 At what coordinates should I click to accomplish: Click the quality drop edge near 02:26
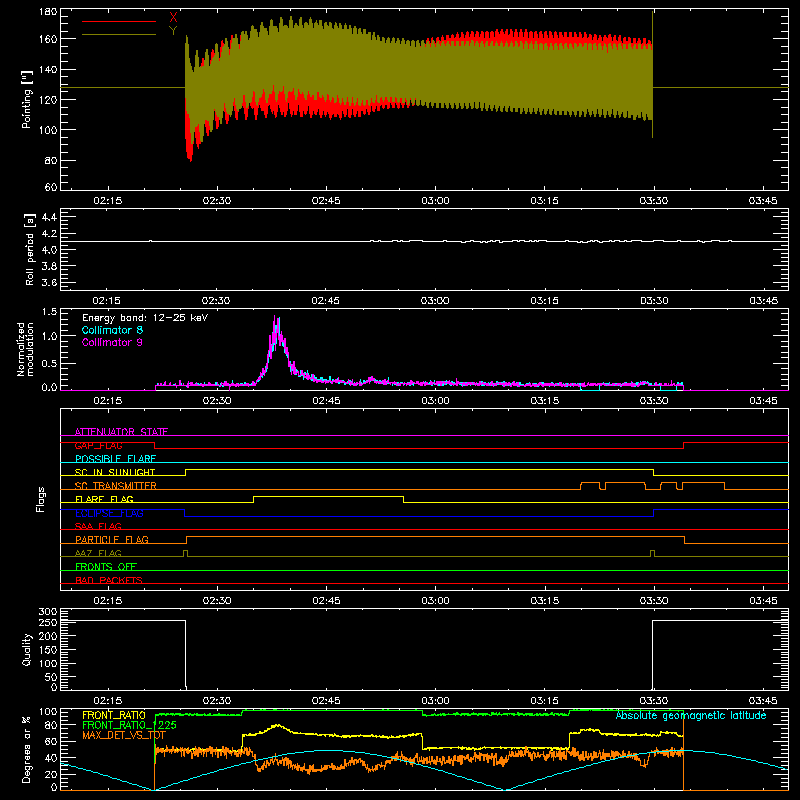click(x=186, y=654)
